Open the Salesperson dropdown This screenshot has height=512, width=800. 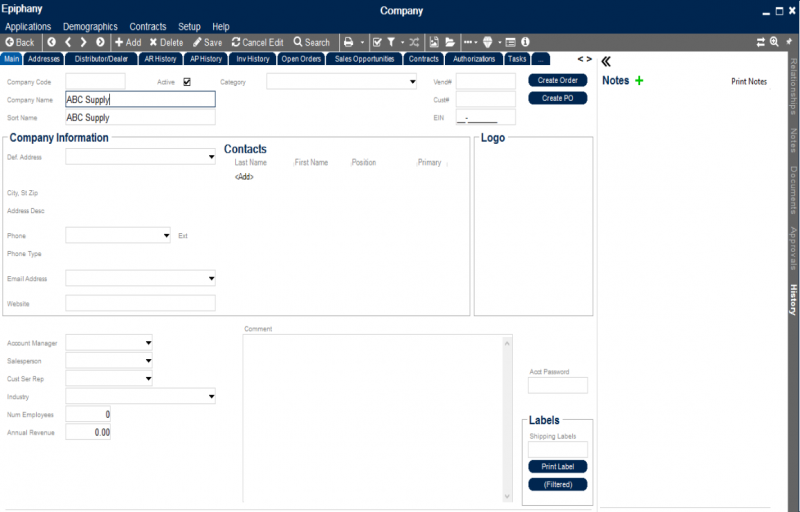click(x=148, y=361)
